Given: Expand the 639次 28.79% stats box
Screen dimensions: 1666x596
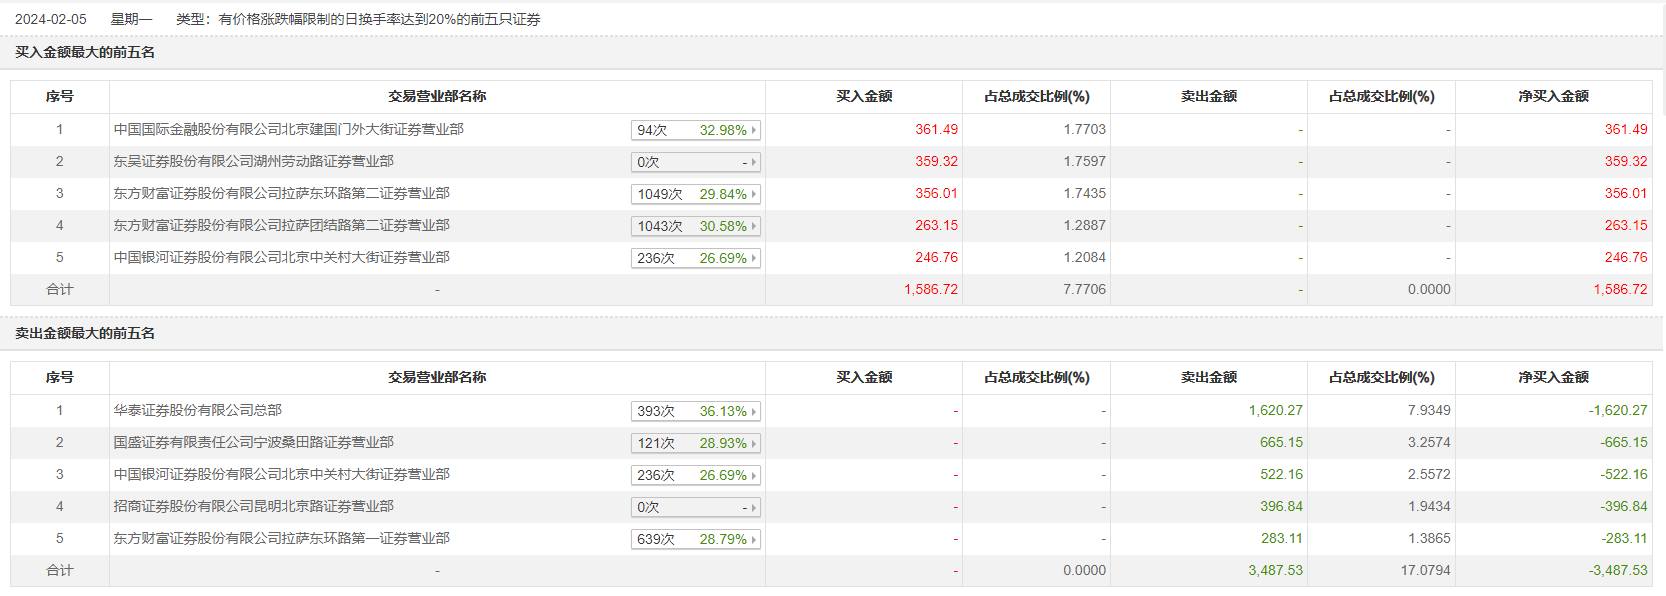Looking at the screenshot, I should [x=696, y=539].
